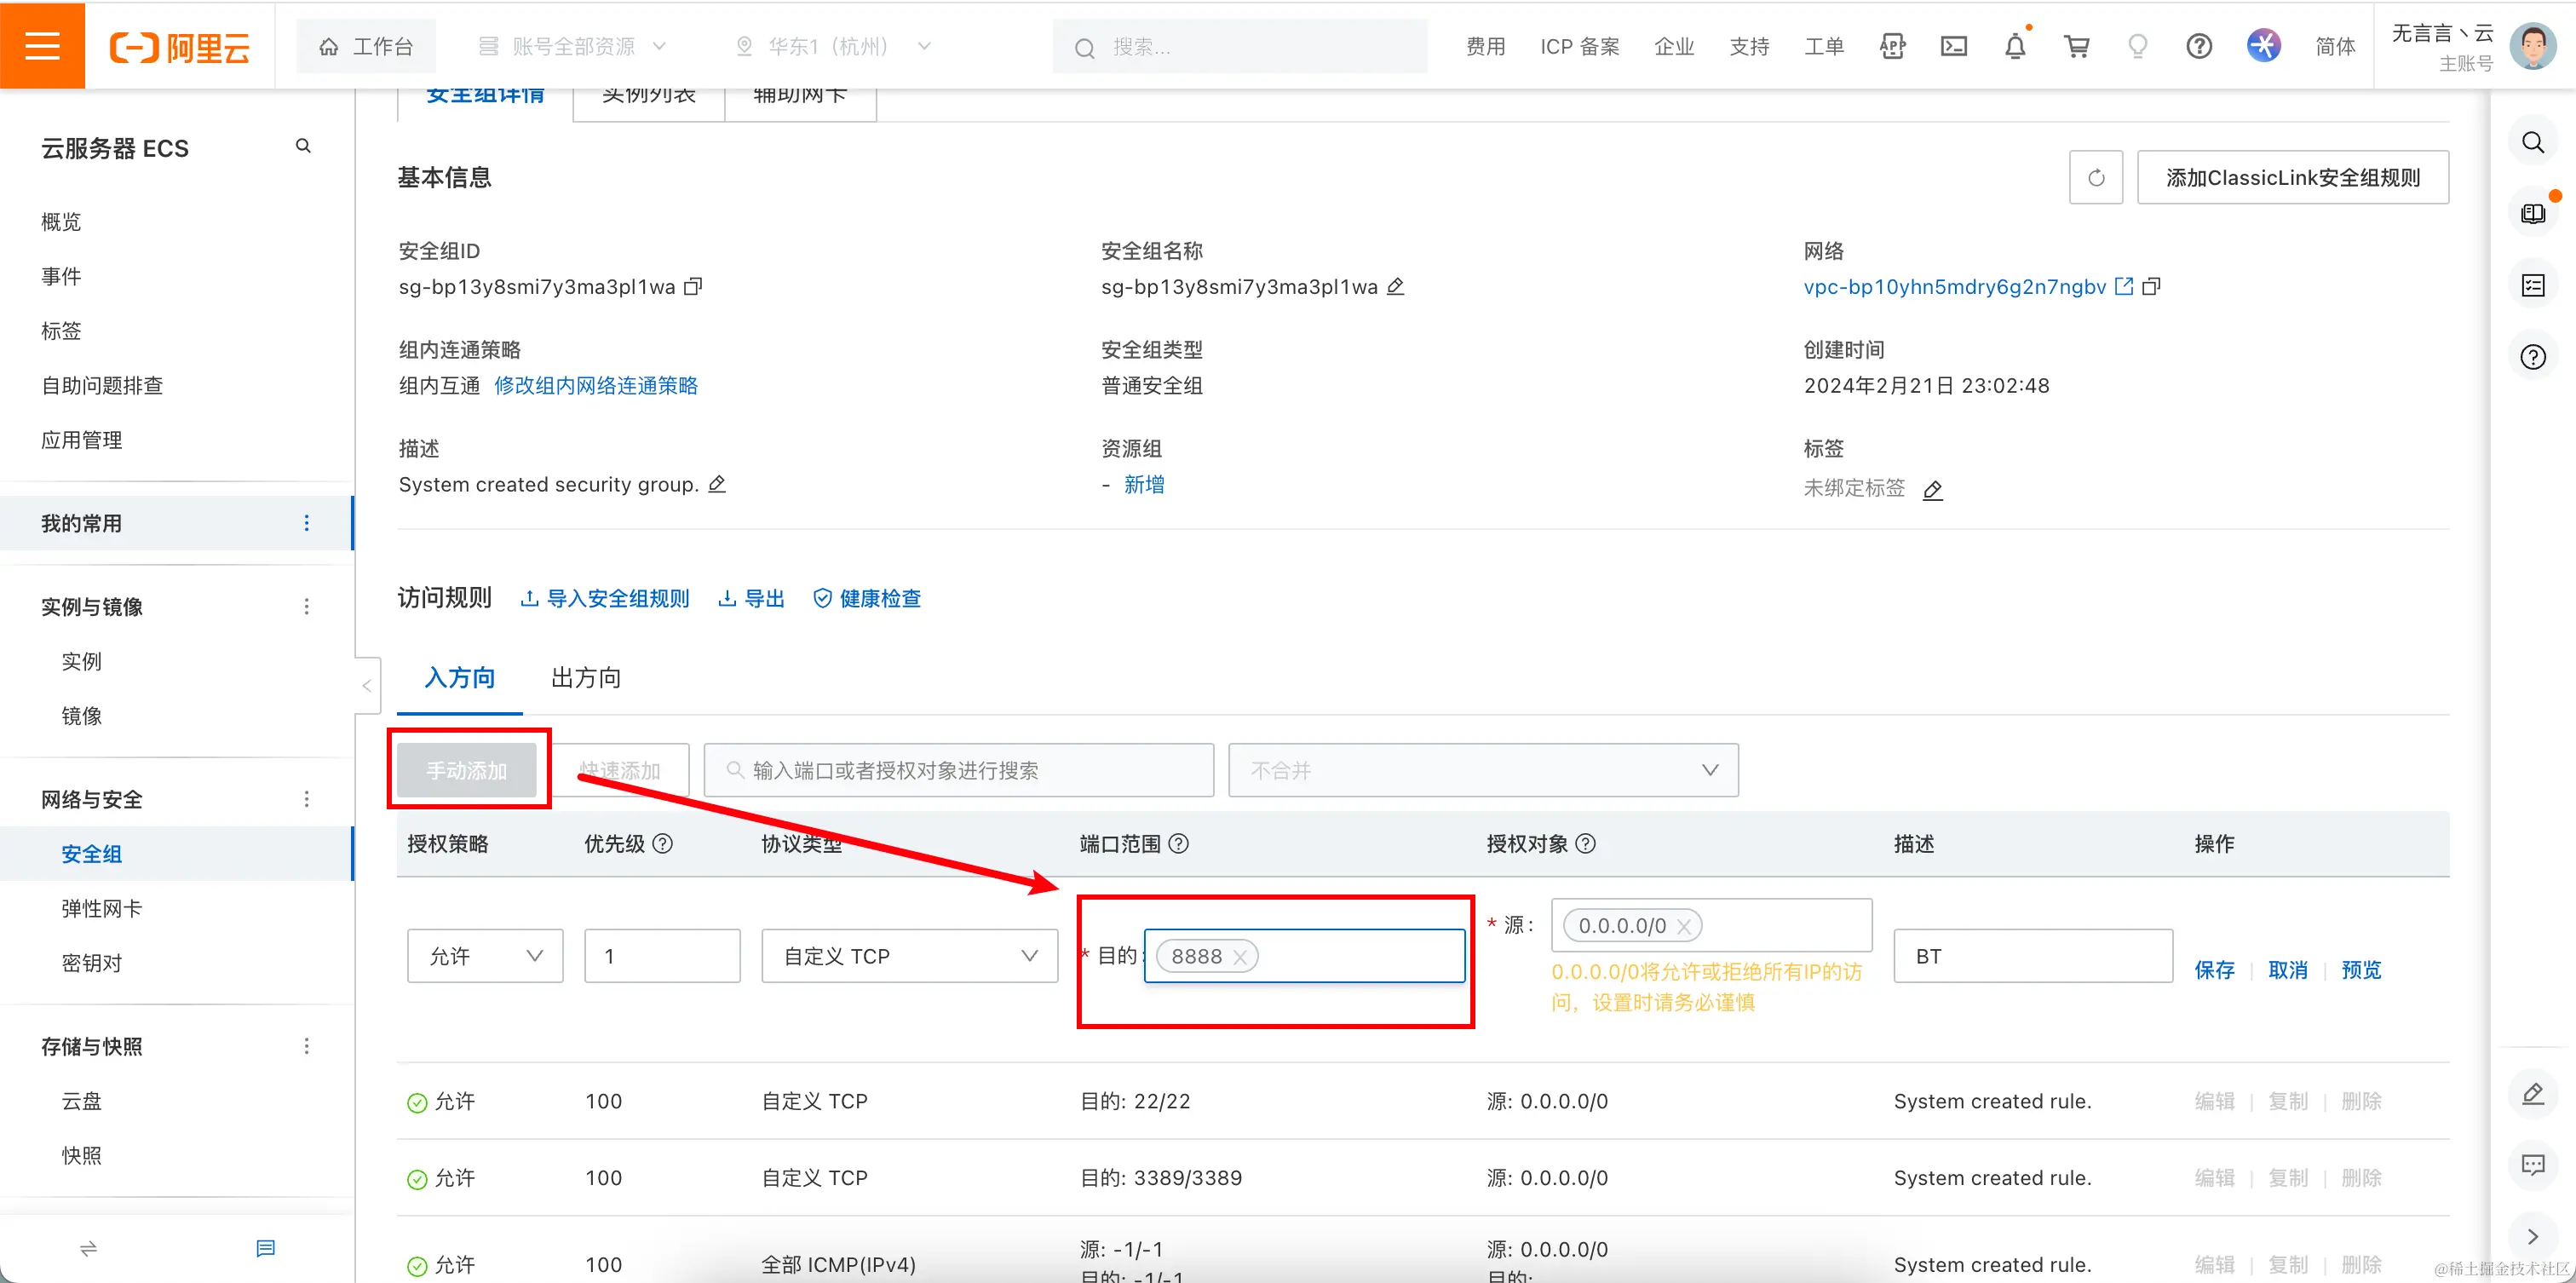Image resolution: width=2576 pixels, height=1283 pixels.
Task: Open Cloud Shell terminal icon
Action: (x=1953, y=46)
